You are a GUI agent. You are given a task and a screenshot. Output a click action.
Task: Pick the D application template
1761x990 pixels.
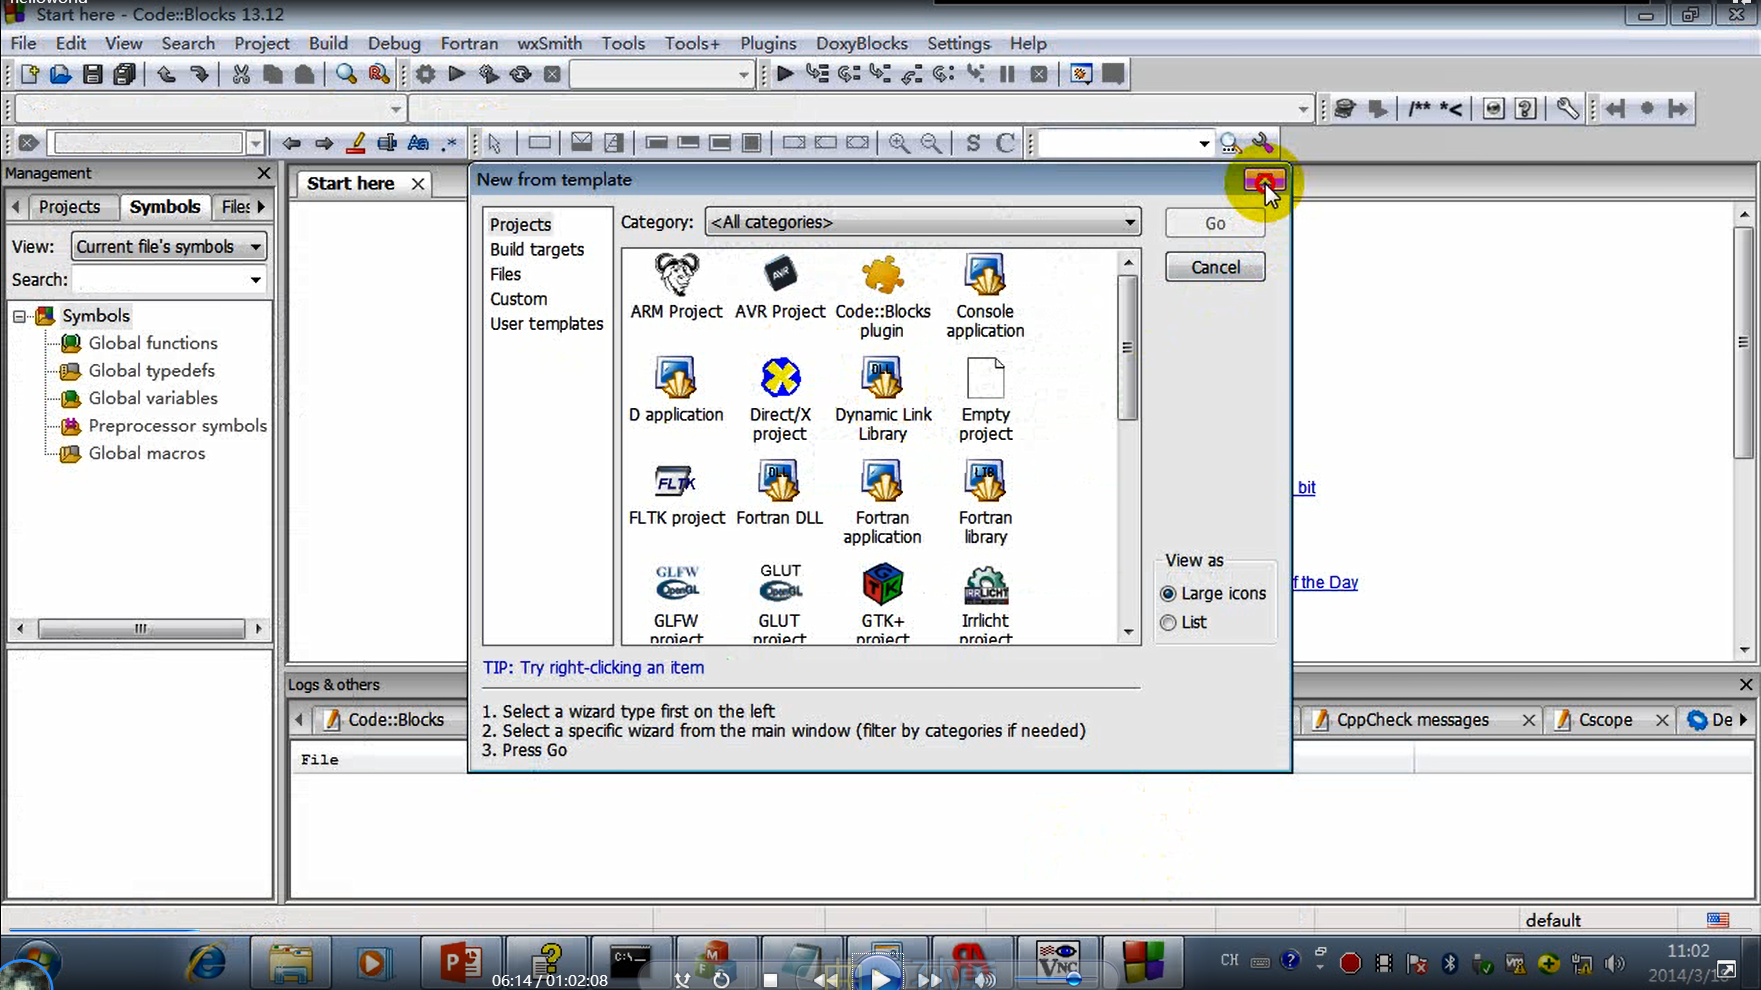pos(676,390)
